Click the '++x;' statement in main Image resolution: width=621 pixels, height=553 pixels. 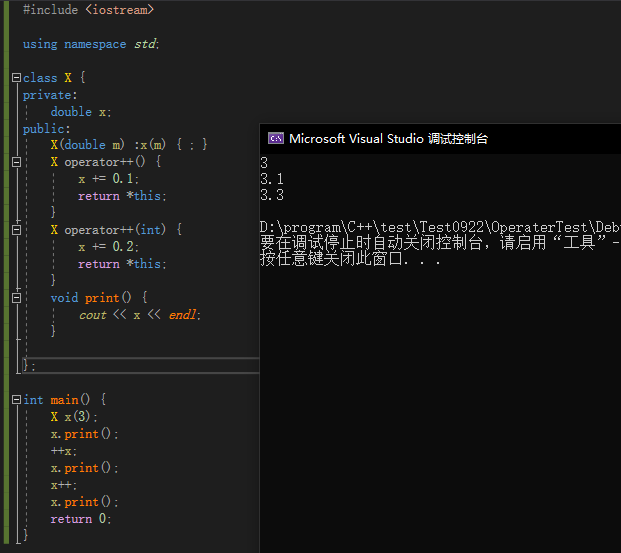pyautogui.click(x=64, y=451)
